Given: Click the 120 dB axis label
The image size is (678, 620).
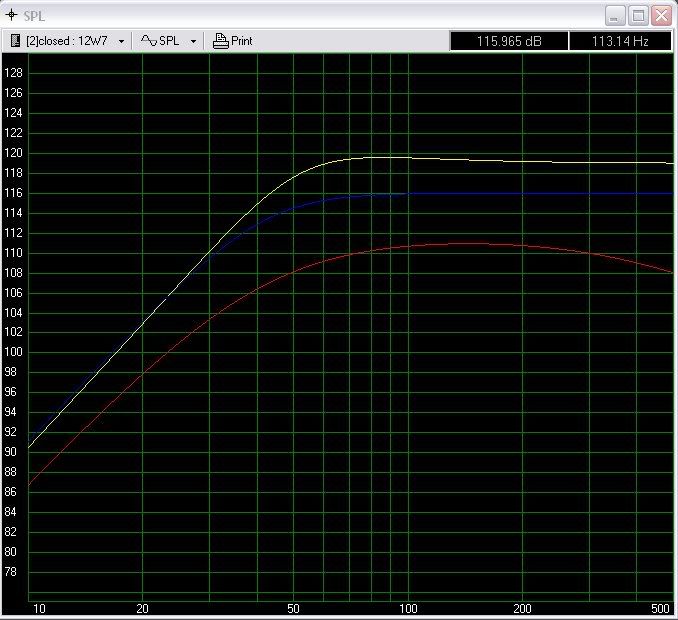Looking at the screenshot, I should pos(13,153).
